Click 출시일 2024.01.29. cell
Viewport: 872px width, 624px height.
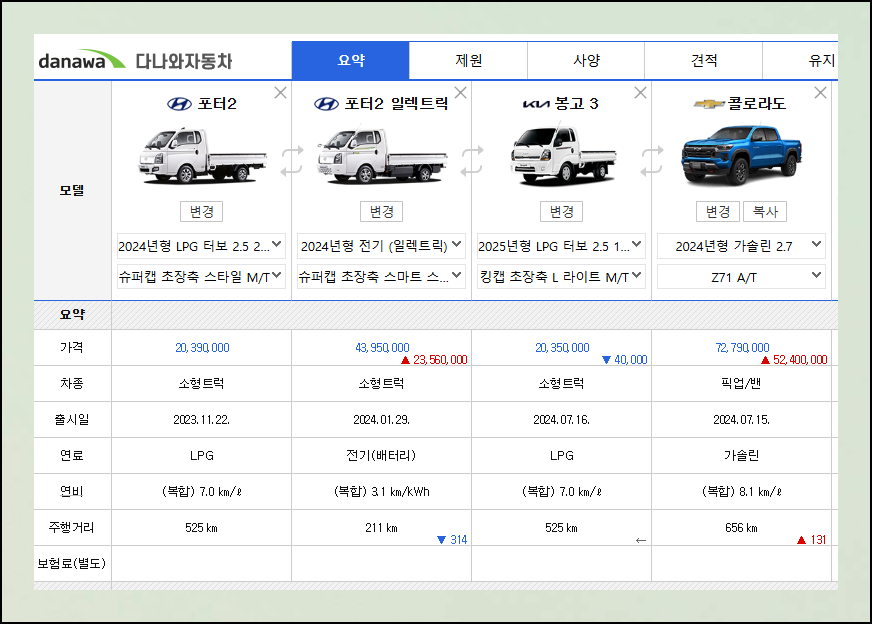tap(382, 419)
